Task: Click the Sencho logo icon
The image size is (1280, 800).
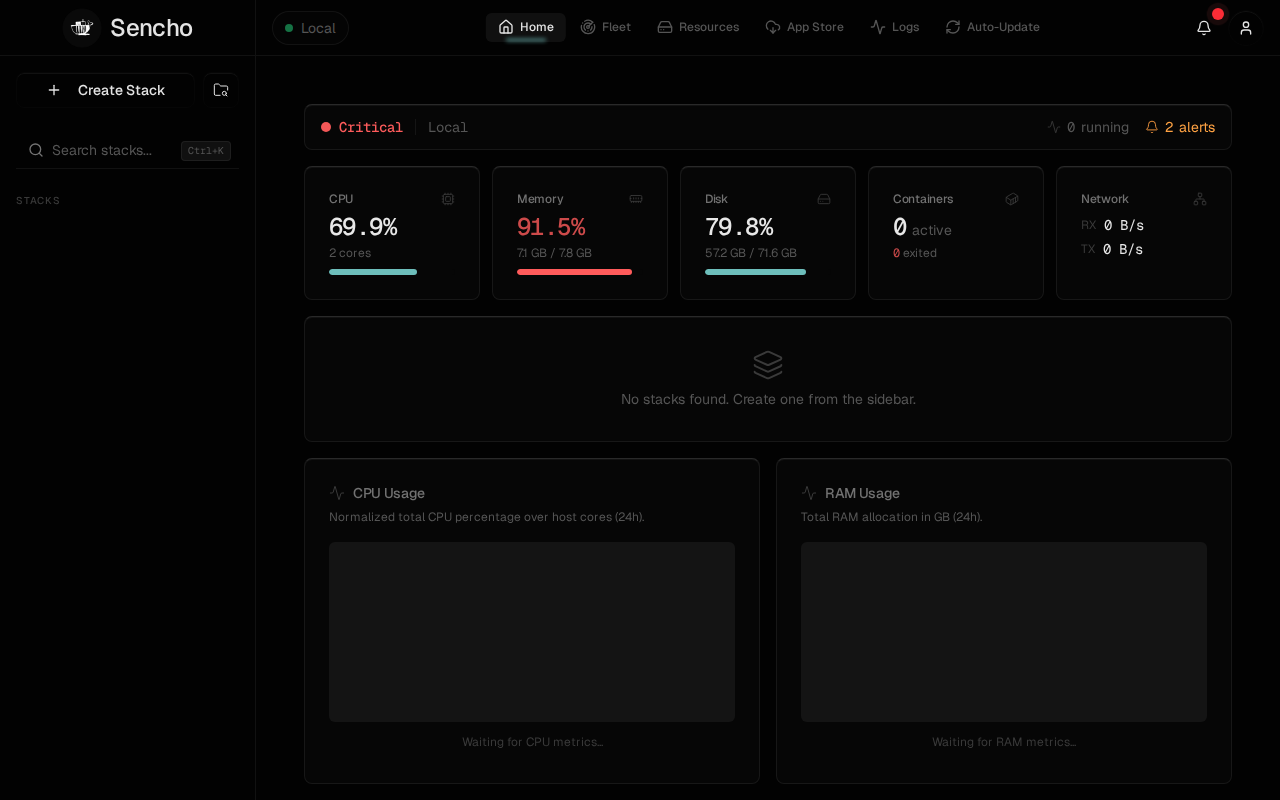Action: click(x=82, y=28)
